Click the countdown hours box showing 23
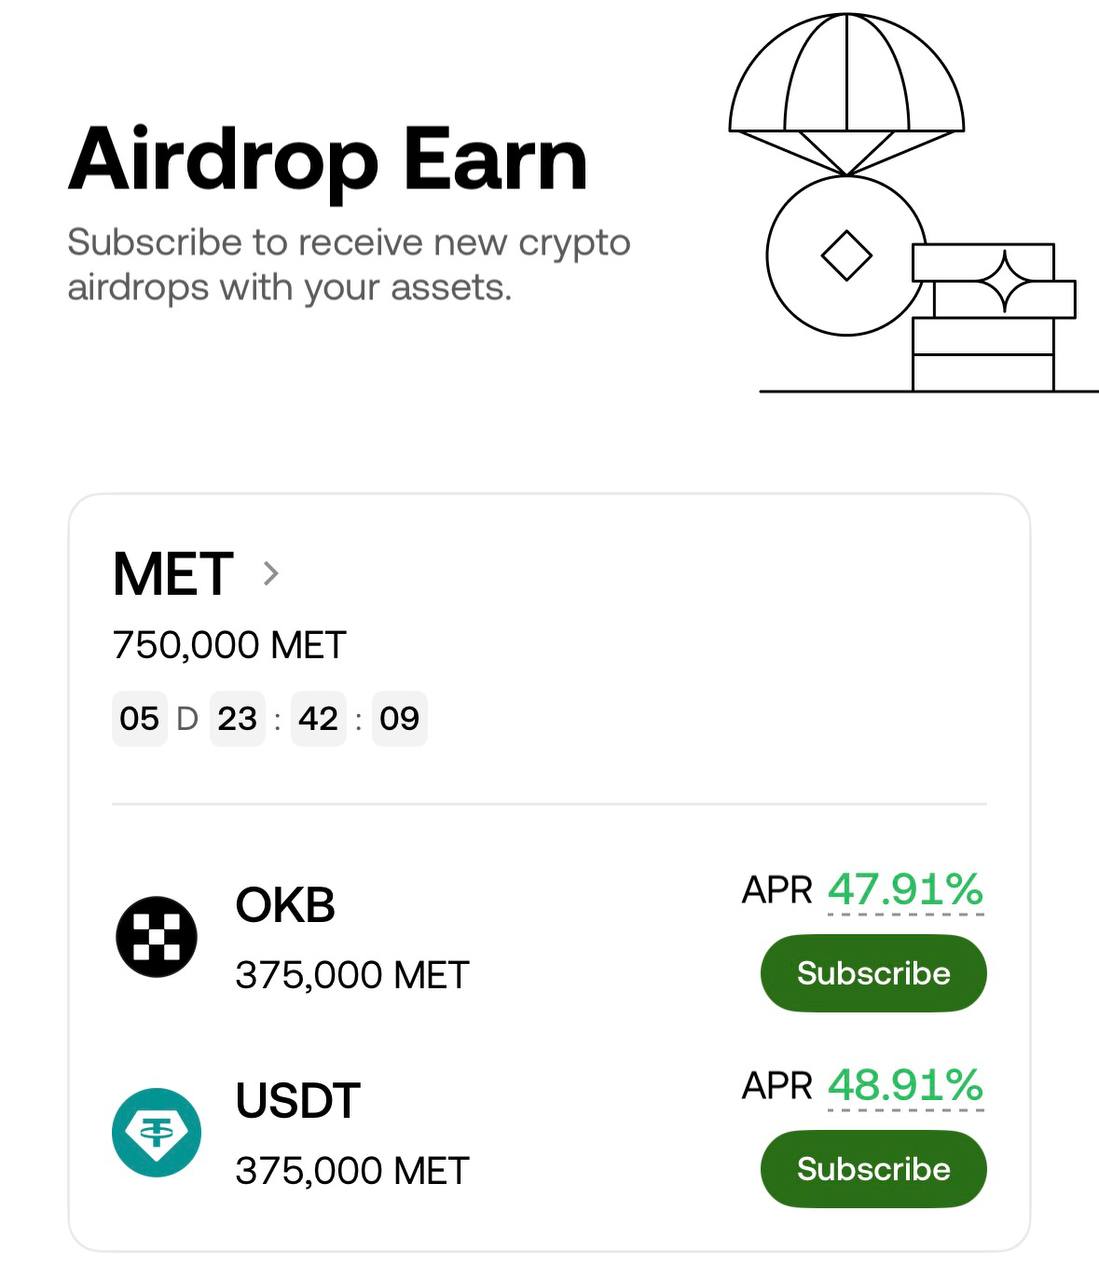The image size is (1099, 1280). pos(237,718)
